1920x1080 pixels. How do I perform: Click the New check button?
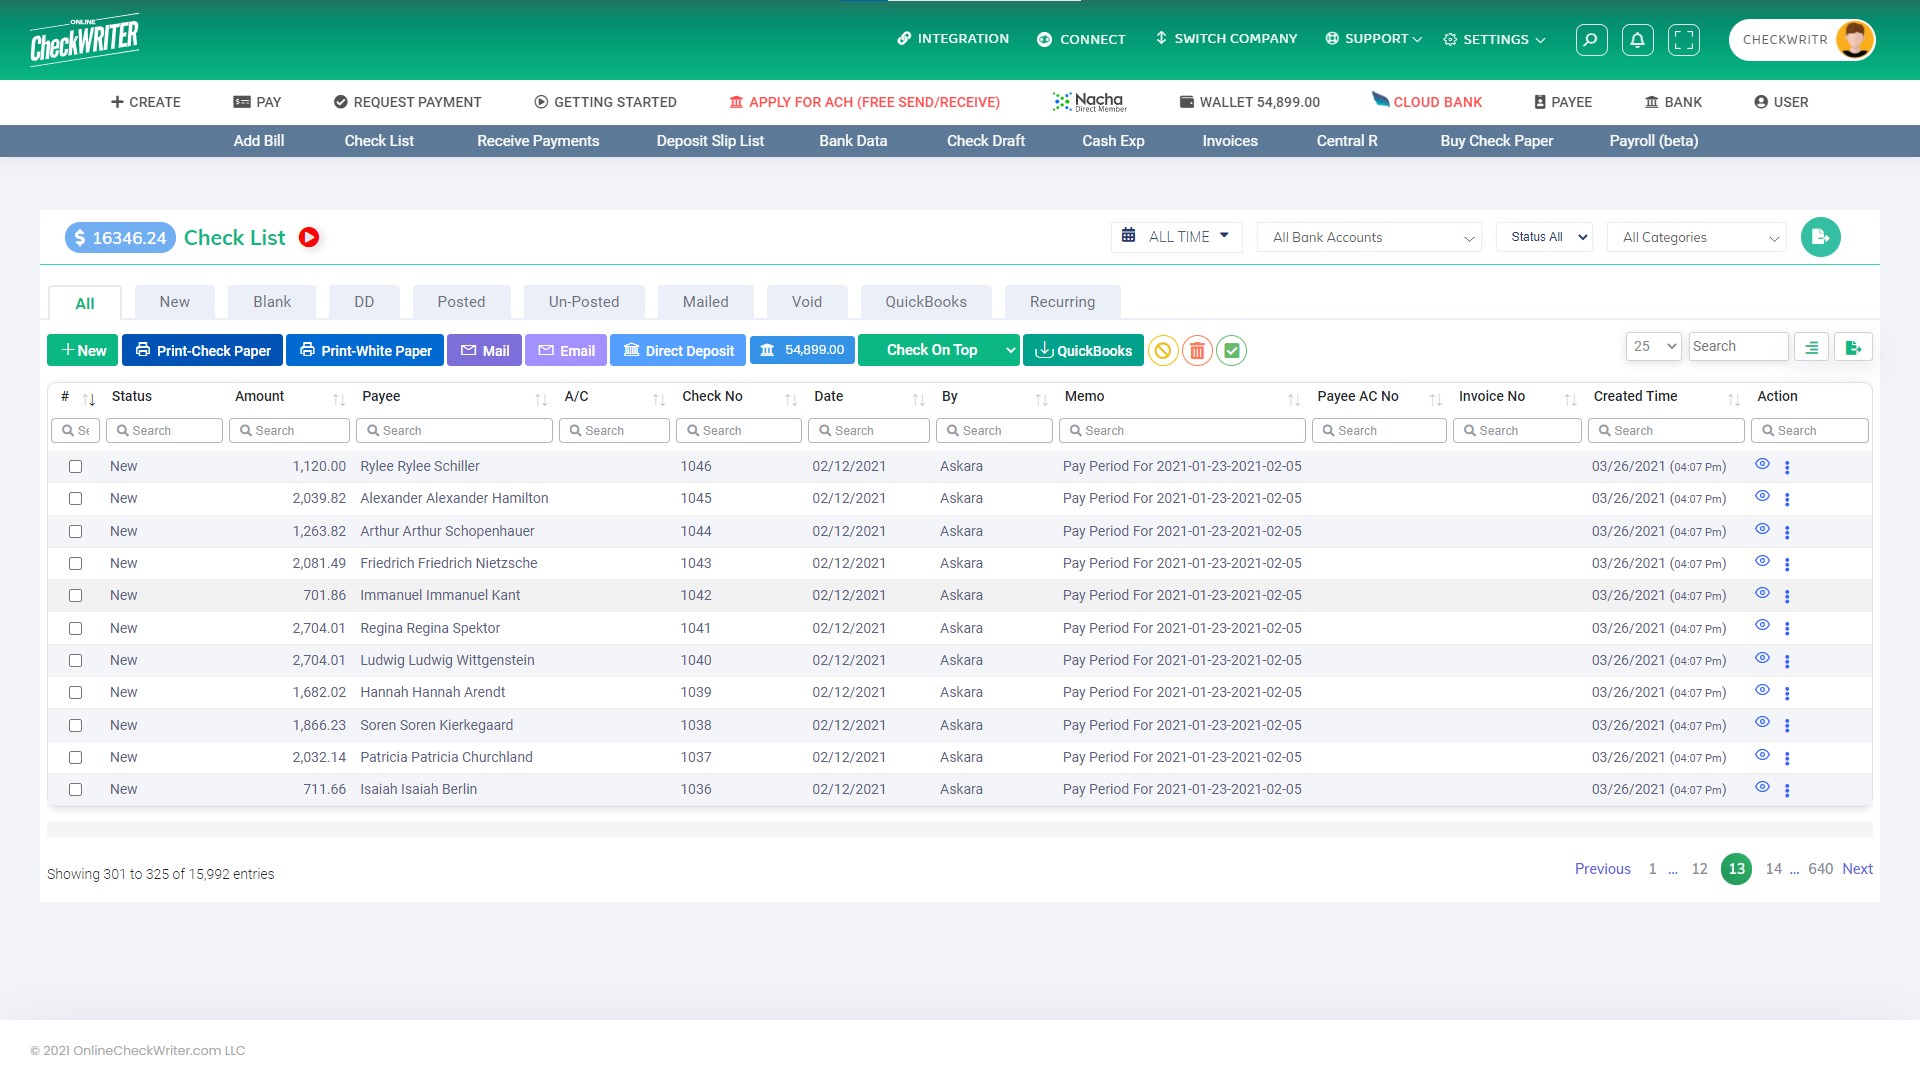point(82,349)
